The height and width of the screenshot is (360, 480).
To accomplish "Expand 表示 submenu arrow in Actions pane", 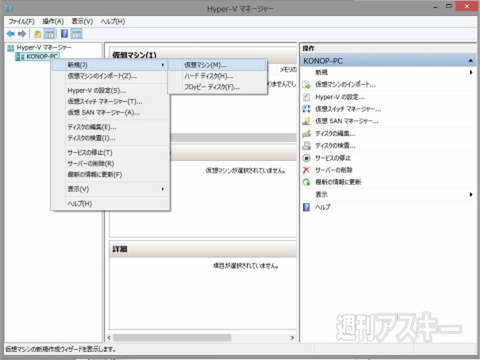I will coord(471,194).
